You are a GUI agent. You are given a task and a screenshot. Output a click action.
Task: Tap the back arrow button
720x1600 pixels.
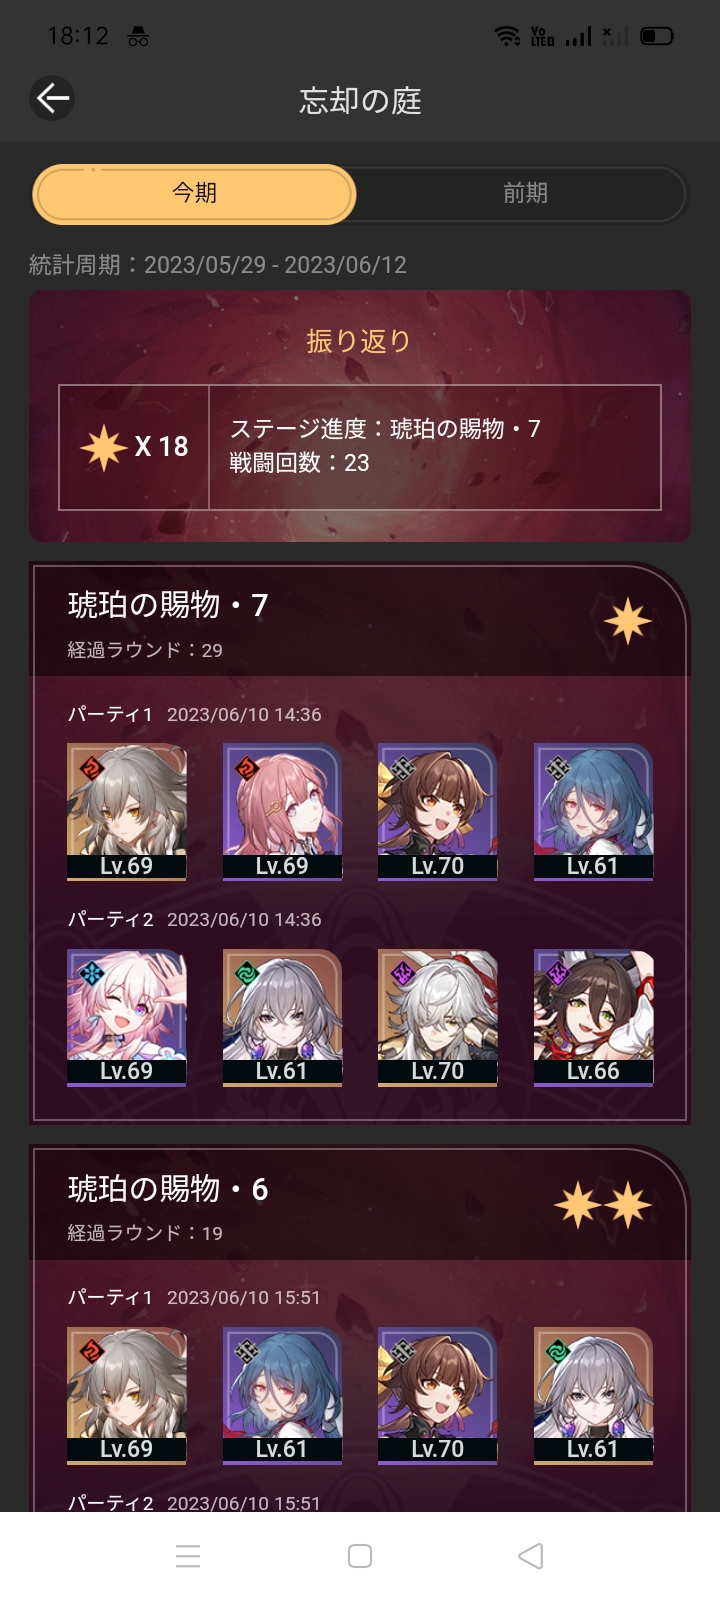(52, 98)
